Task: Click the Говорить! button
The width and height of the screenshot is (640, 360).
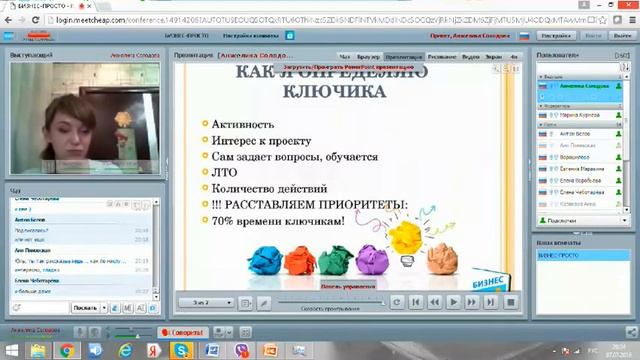Action: pos(183,333)
